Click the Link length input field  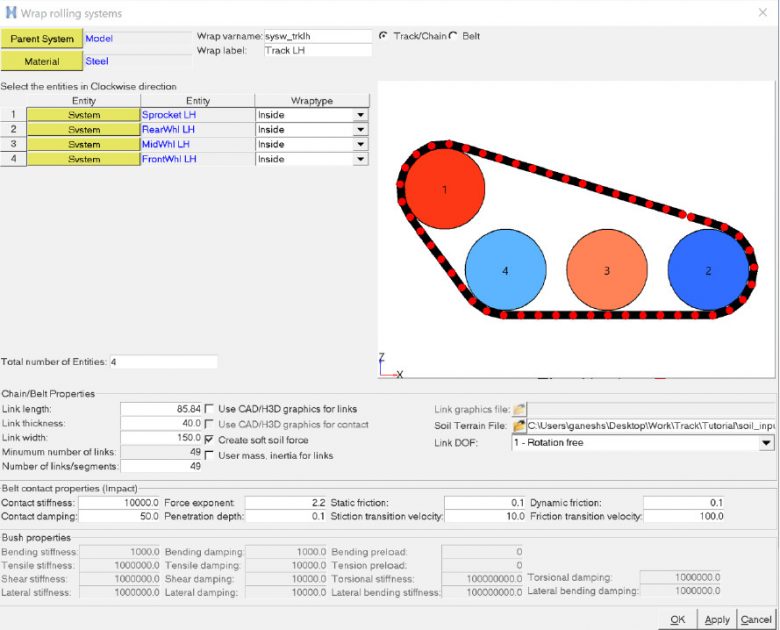pos(161,409)
